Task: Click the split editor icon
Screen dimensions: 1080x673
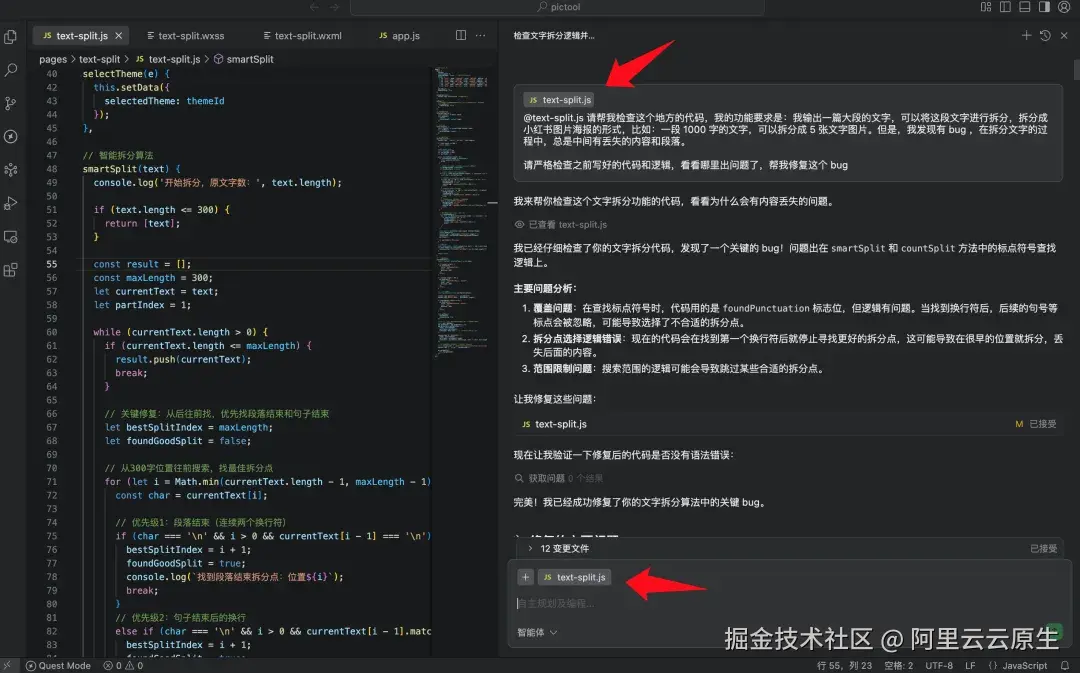Action: [461, 35]
